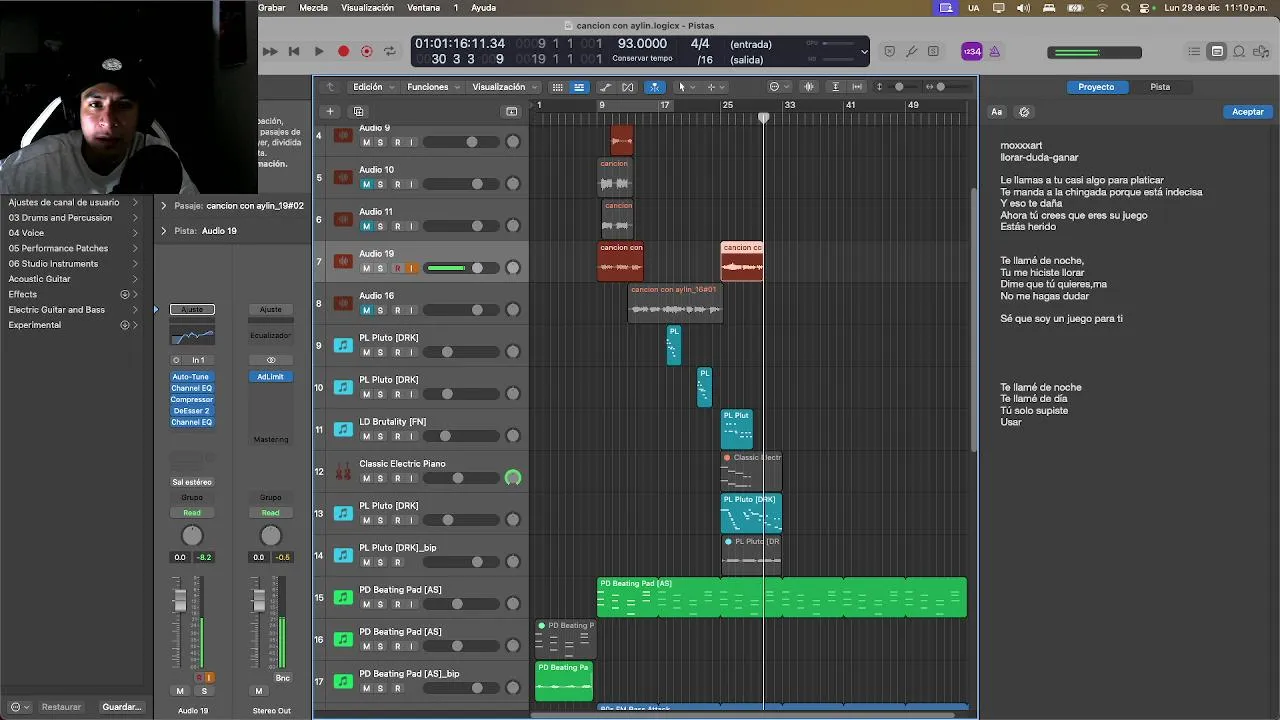Open the Auto-Tune plug-in slot
Screen dimensions: 1280x720
[x=192, y=377]
